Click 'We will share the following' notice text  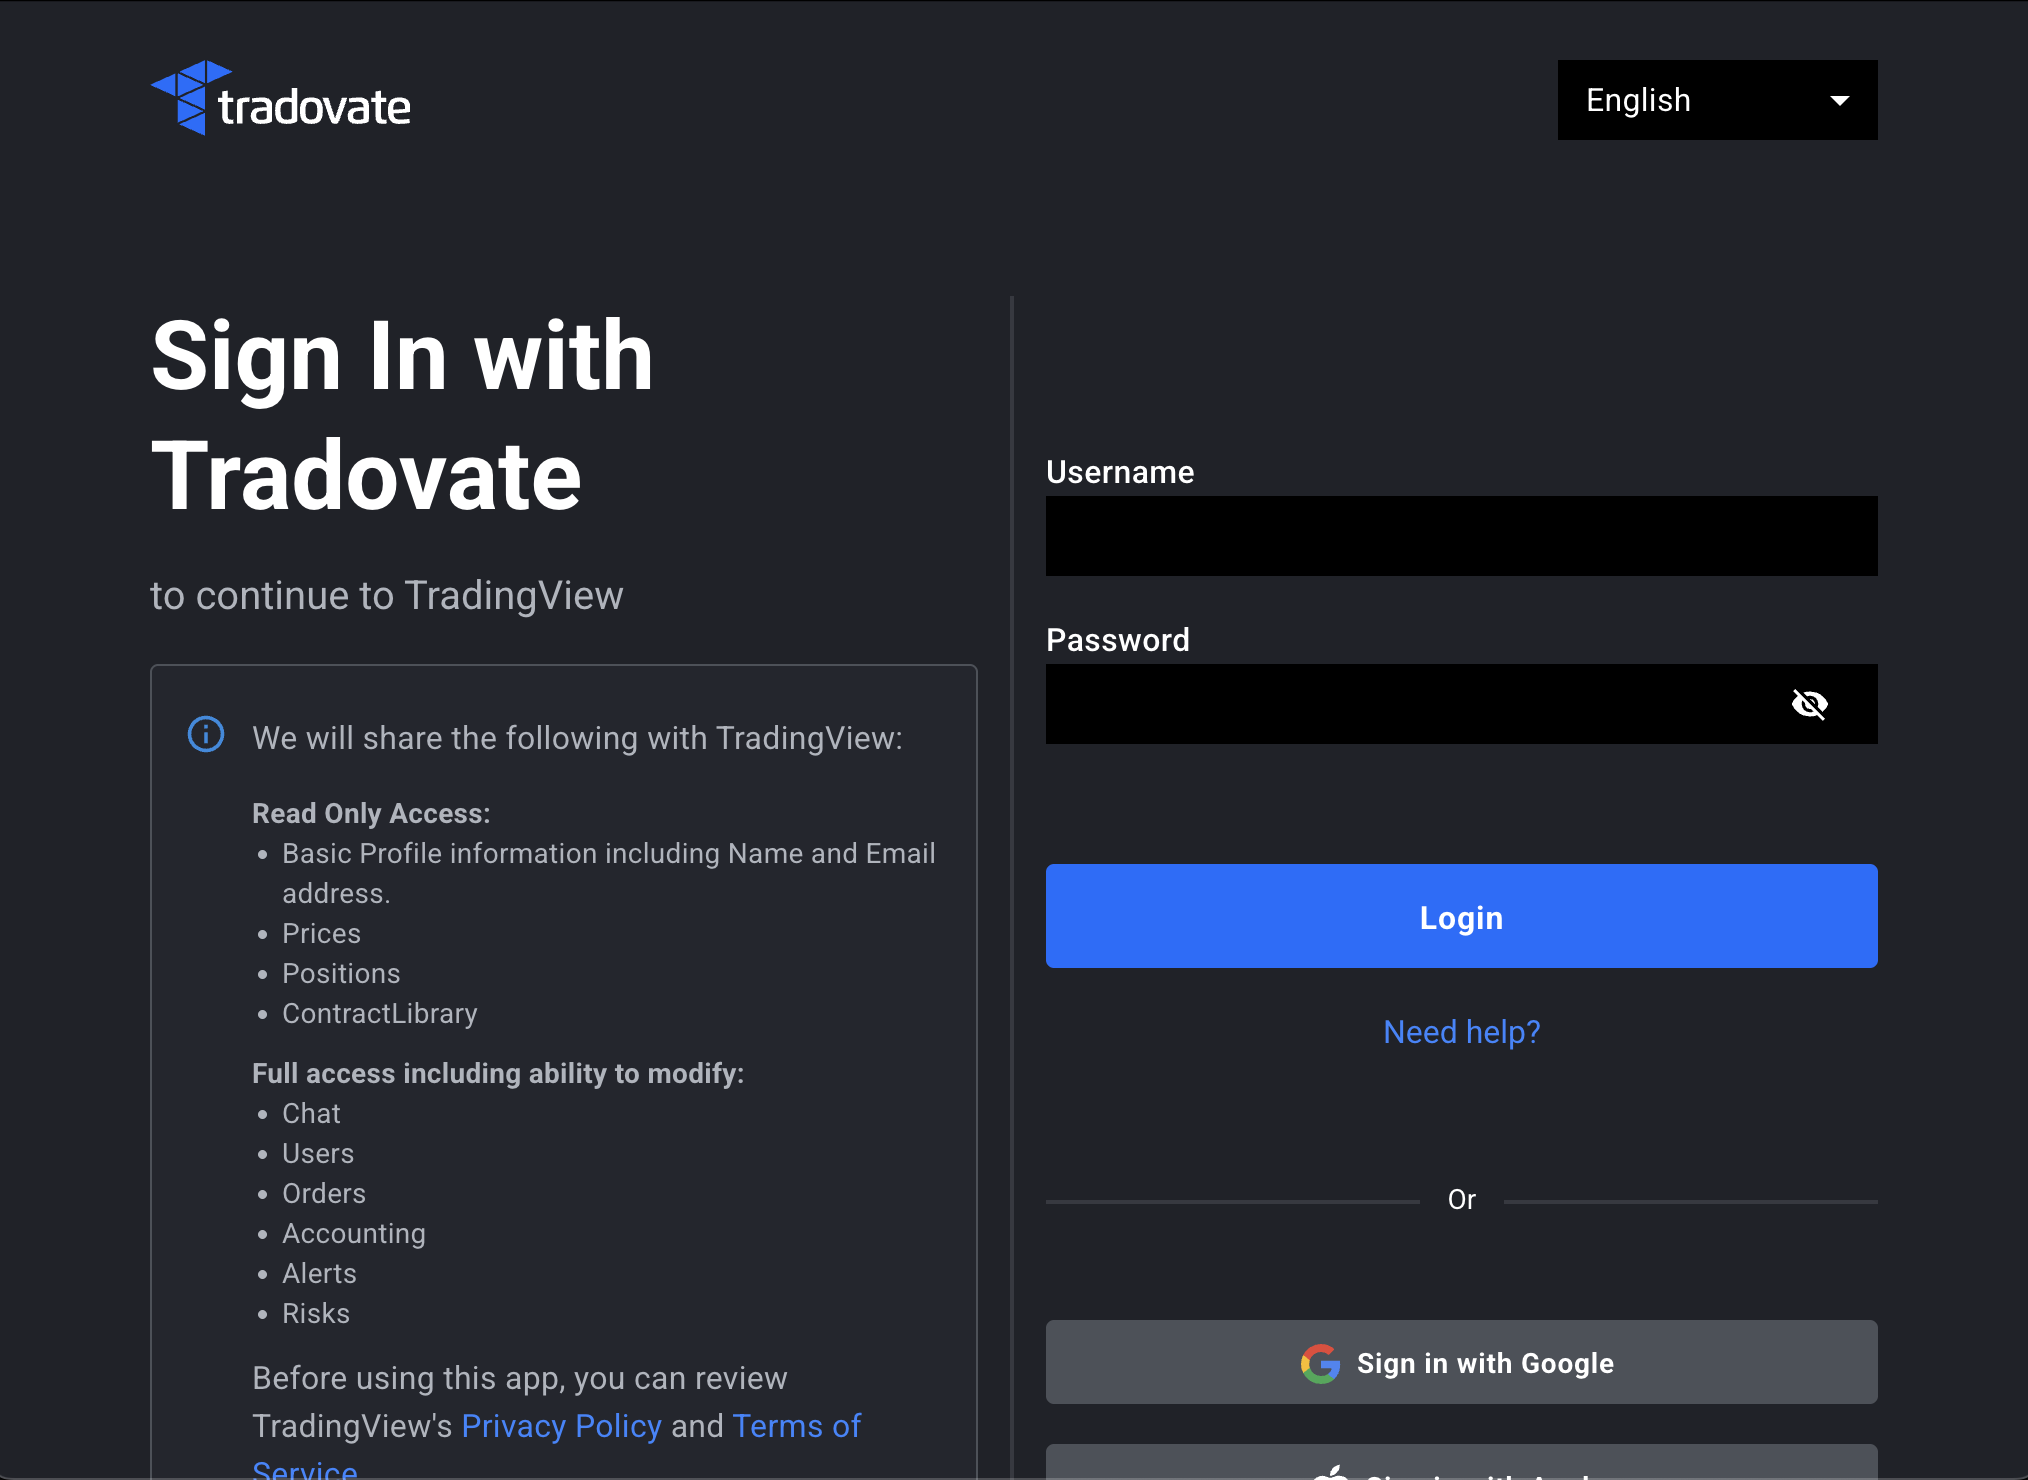click(x=578, y=738)
